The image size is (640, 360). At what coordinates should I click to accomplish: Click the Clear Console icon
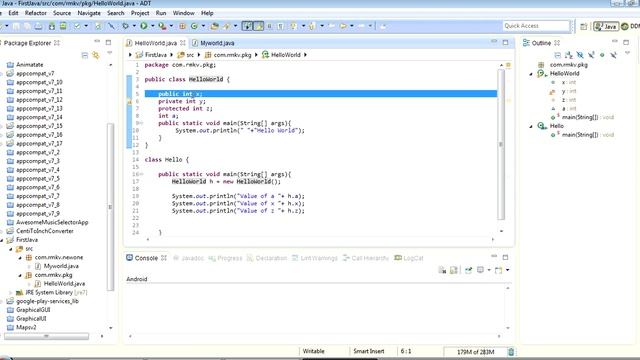(442, 270)
